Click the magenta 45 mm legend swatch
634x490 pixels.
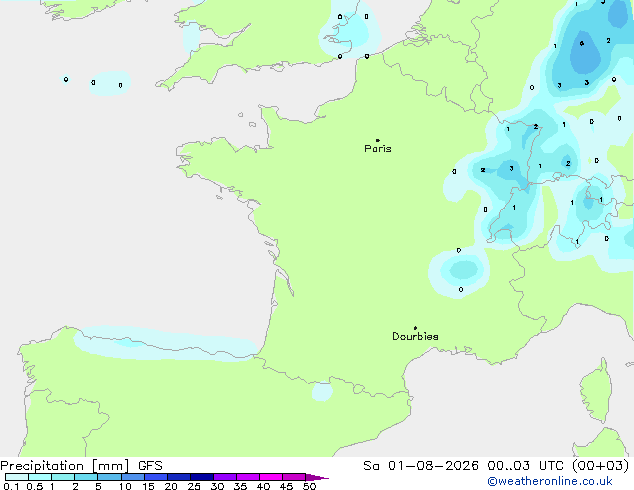[294, 477]
